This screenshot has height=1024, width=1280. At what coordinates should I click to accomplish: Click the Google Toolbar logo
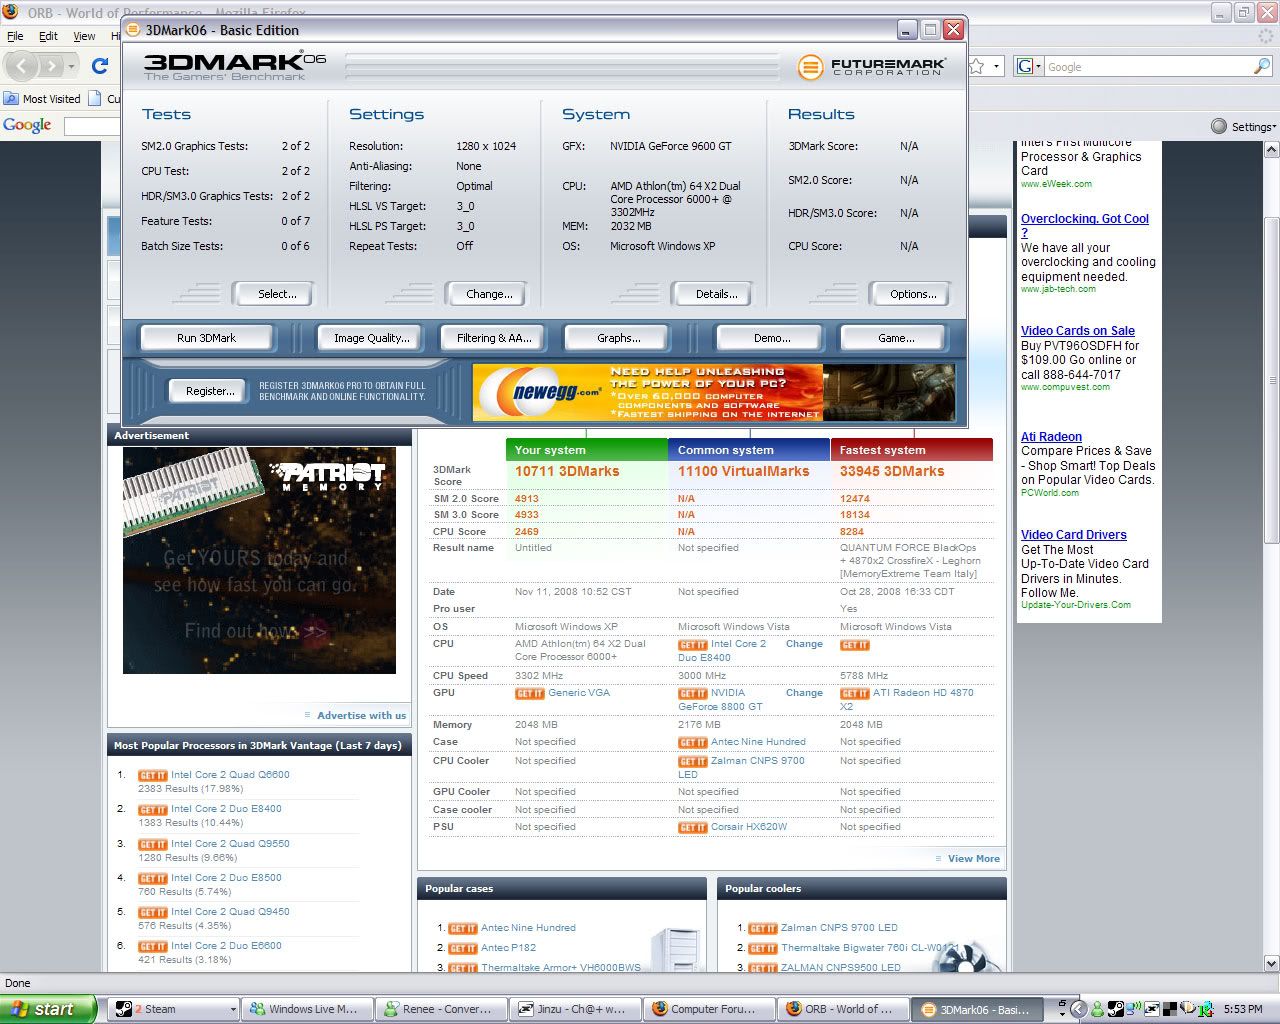(x=27, y=125)
